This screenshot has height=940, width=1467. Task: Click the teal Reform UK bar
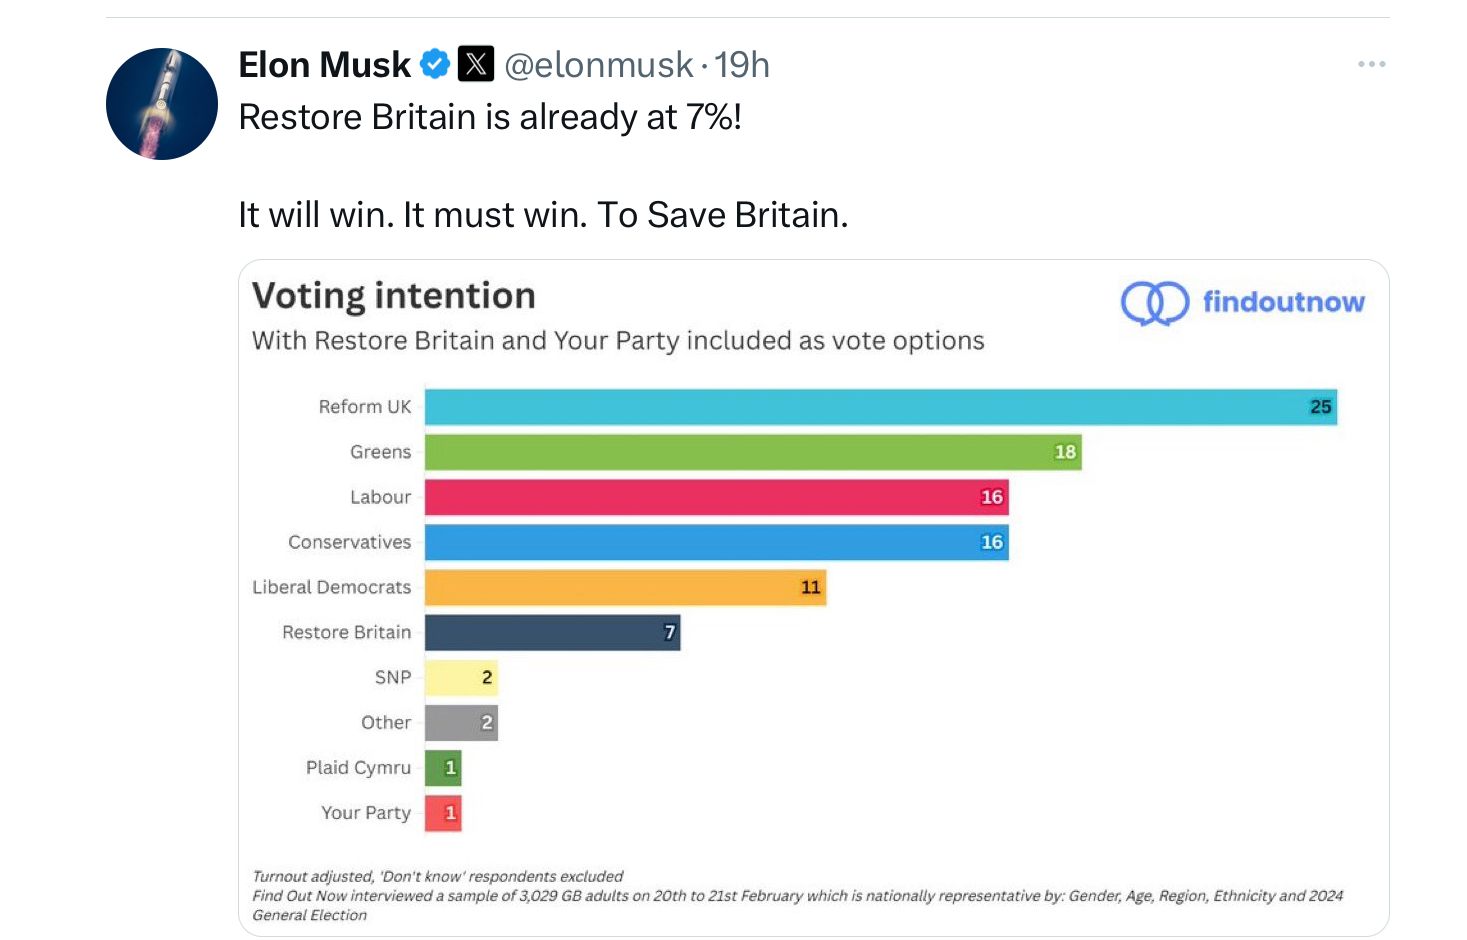(x=880, y=407)
